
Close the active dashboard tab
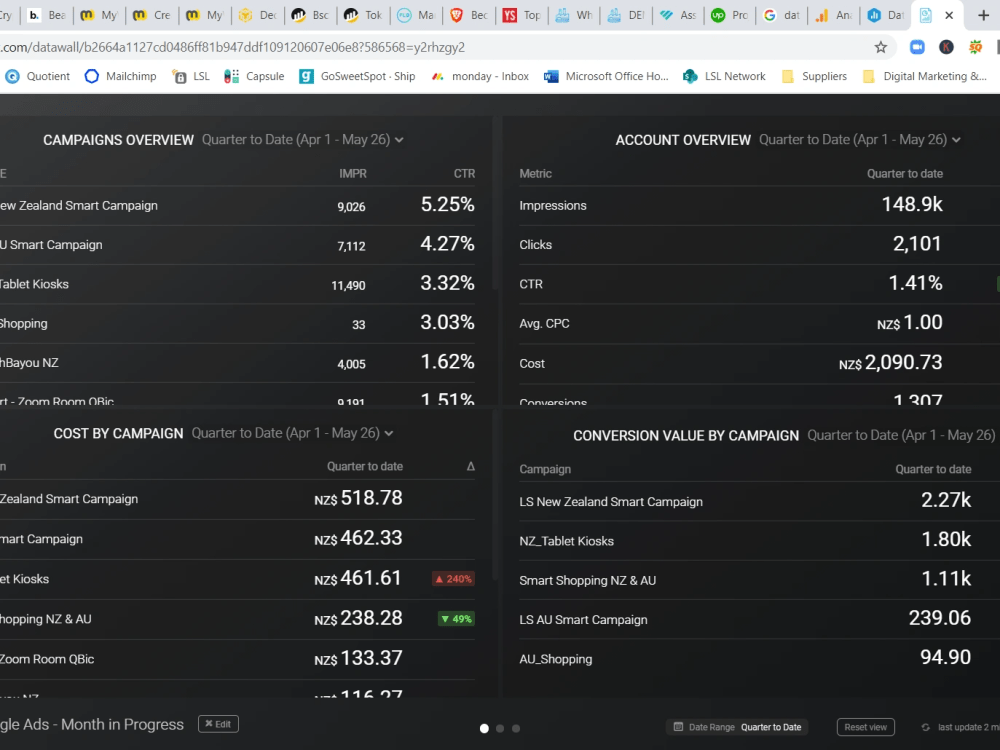(x=949, y=15)
